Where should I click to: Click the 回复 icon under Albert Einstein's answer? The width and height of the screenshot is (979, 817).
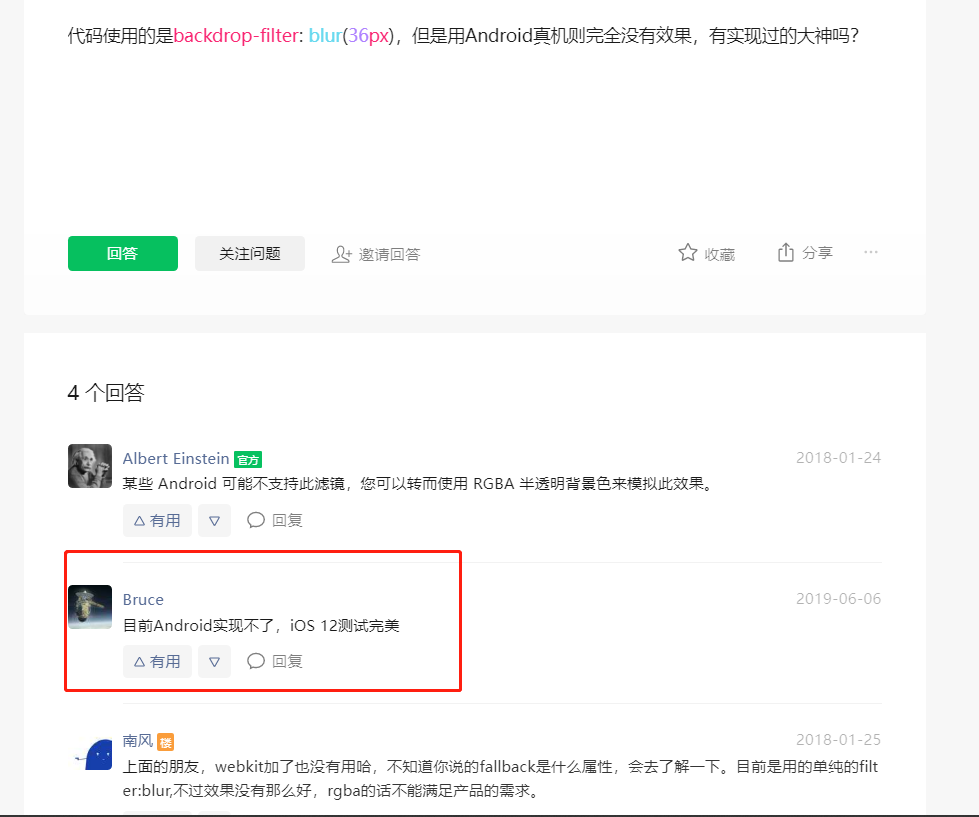point(256,520)
